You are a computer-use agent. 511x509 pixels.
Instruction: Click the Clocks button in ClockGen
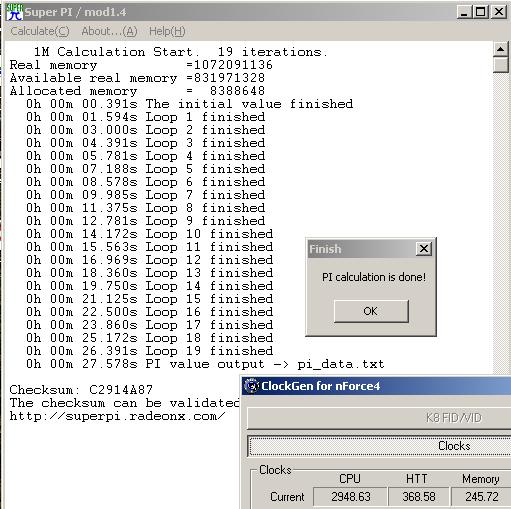click(379, 446)
